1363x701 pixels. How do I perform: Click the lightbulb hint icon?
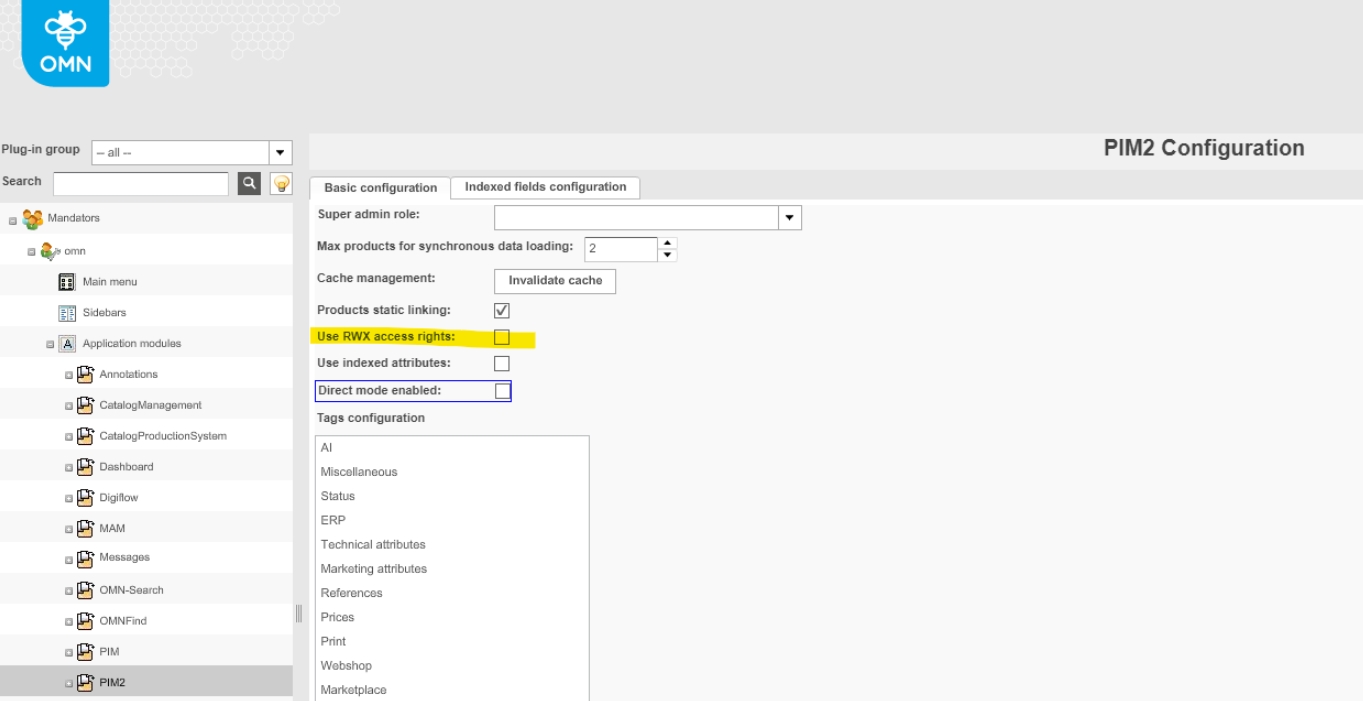coord(281,183)
